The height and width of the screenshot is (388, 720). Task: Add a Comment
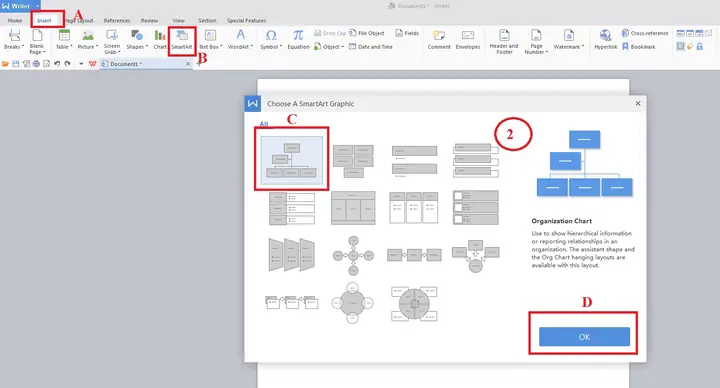pos(439,39)
